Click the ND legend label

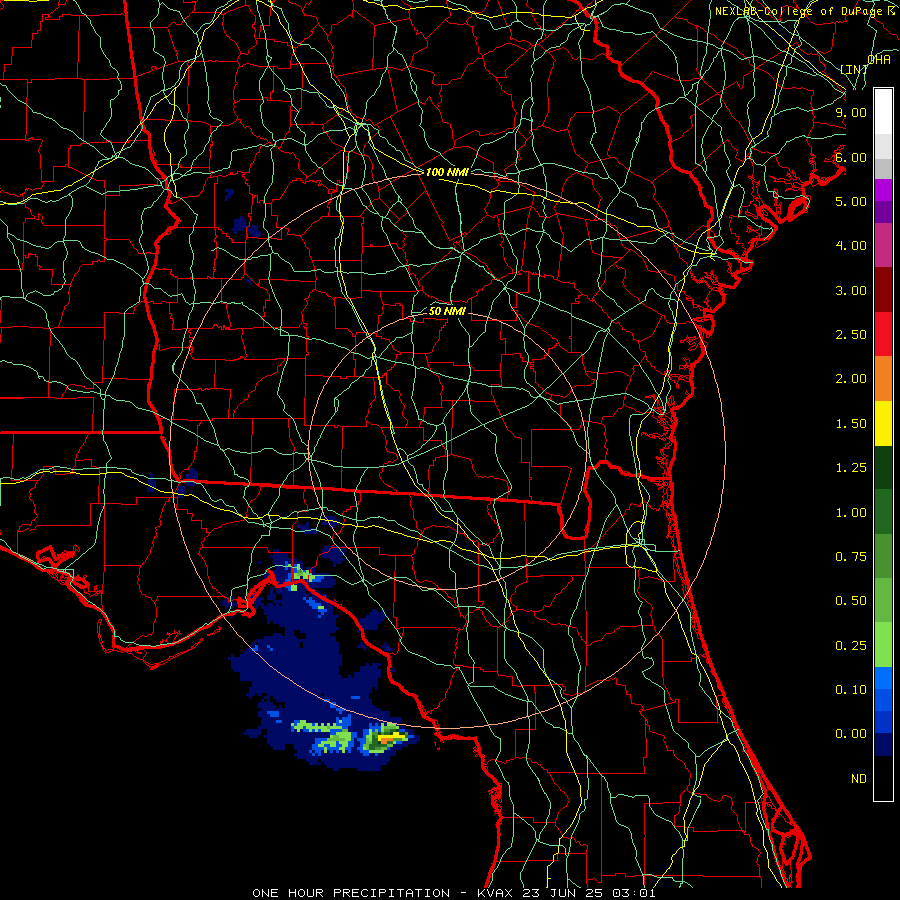coord(859,779)
